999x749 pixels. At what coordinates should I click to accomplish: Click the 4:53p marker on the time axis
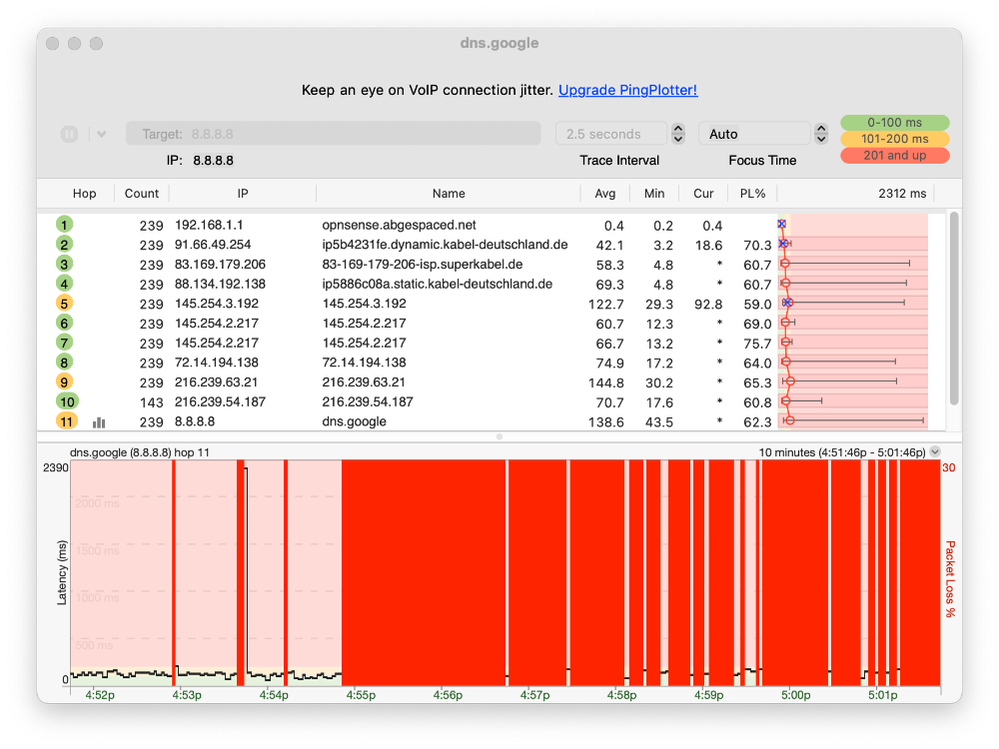tap(187, 695)
